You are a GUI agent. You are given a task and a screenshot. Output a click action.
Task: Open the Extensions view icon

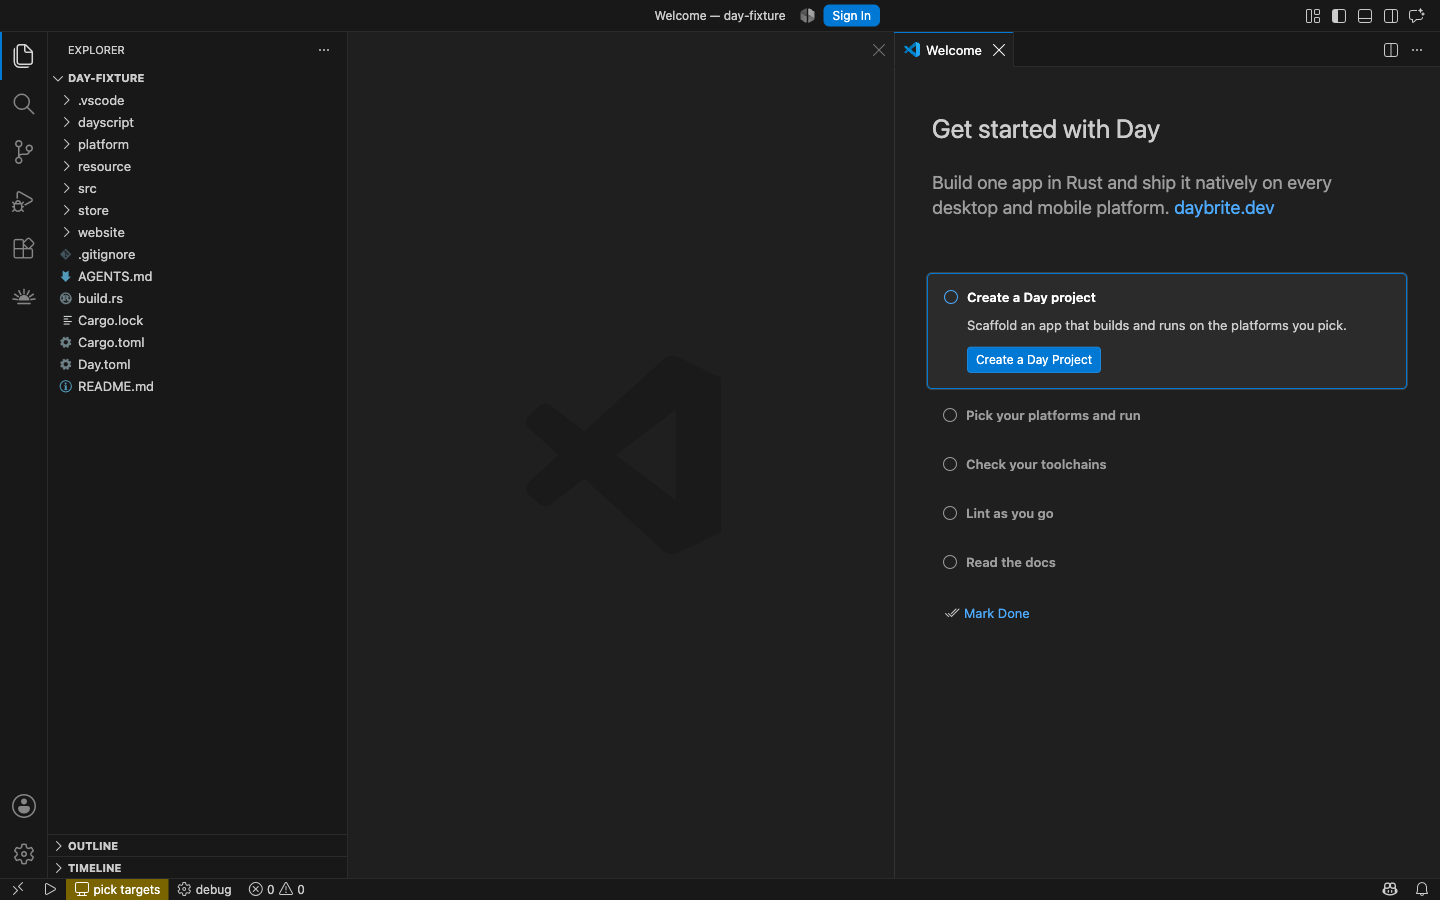(24, 248)
